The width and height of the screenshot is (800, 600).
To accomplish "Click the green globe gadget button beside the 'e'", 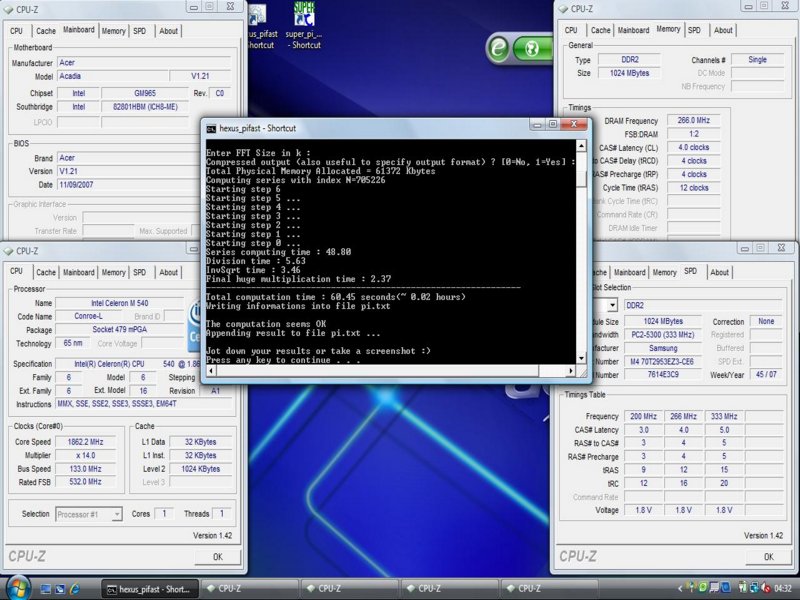I will click(531, 49).
